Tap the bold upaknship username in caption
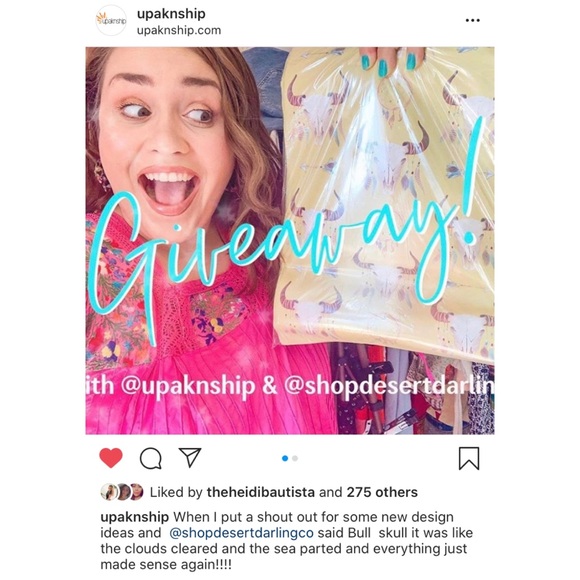Viewport: 580px width, 580px height. coord(135,517)
